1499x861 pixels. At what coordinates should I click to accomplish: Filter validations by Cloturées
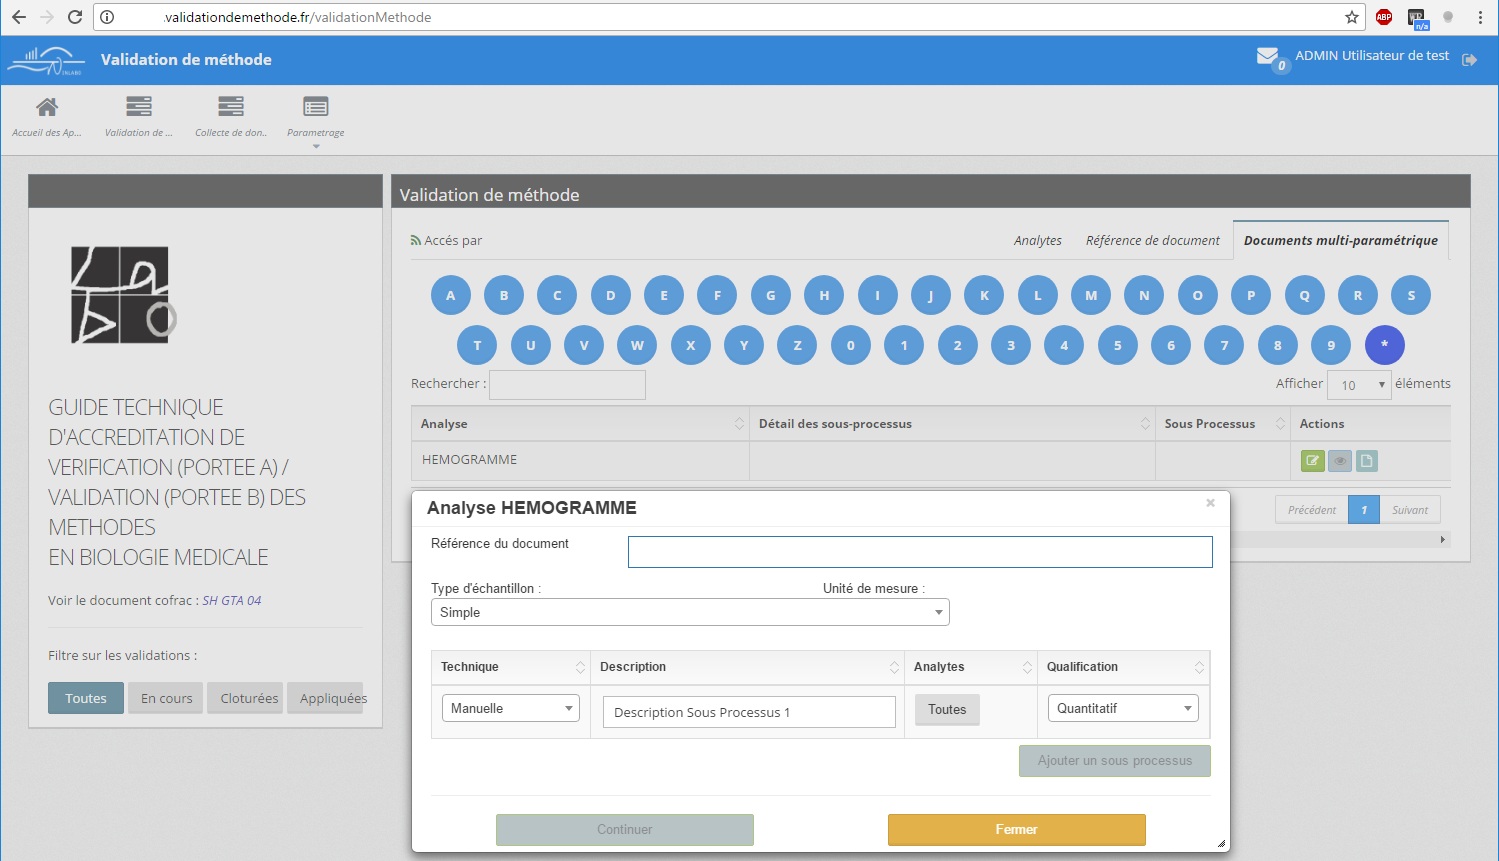249,698
